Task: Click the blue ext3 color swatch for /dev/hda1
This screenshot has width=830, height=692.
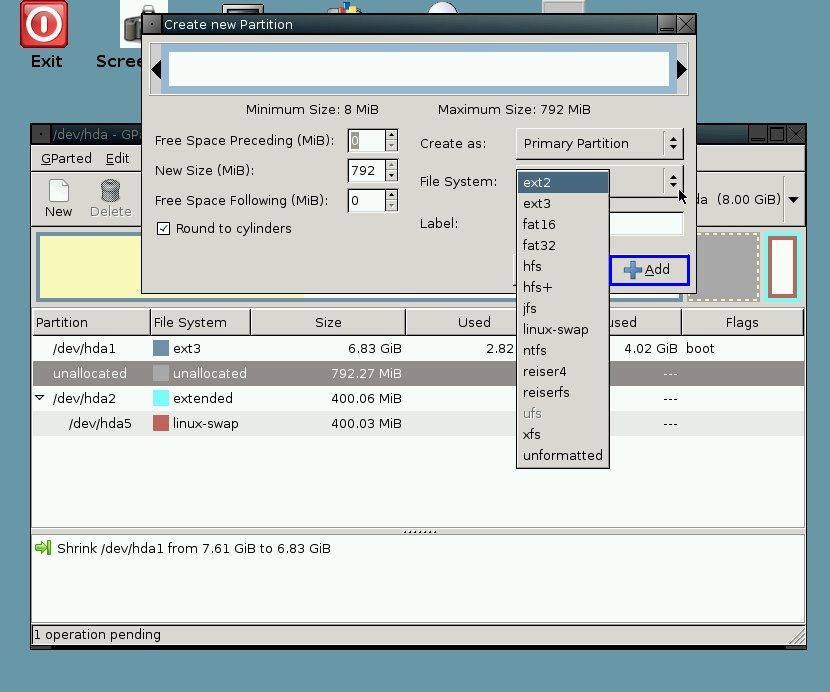Action: tap(161, 348)
